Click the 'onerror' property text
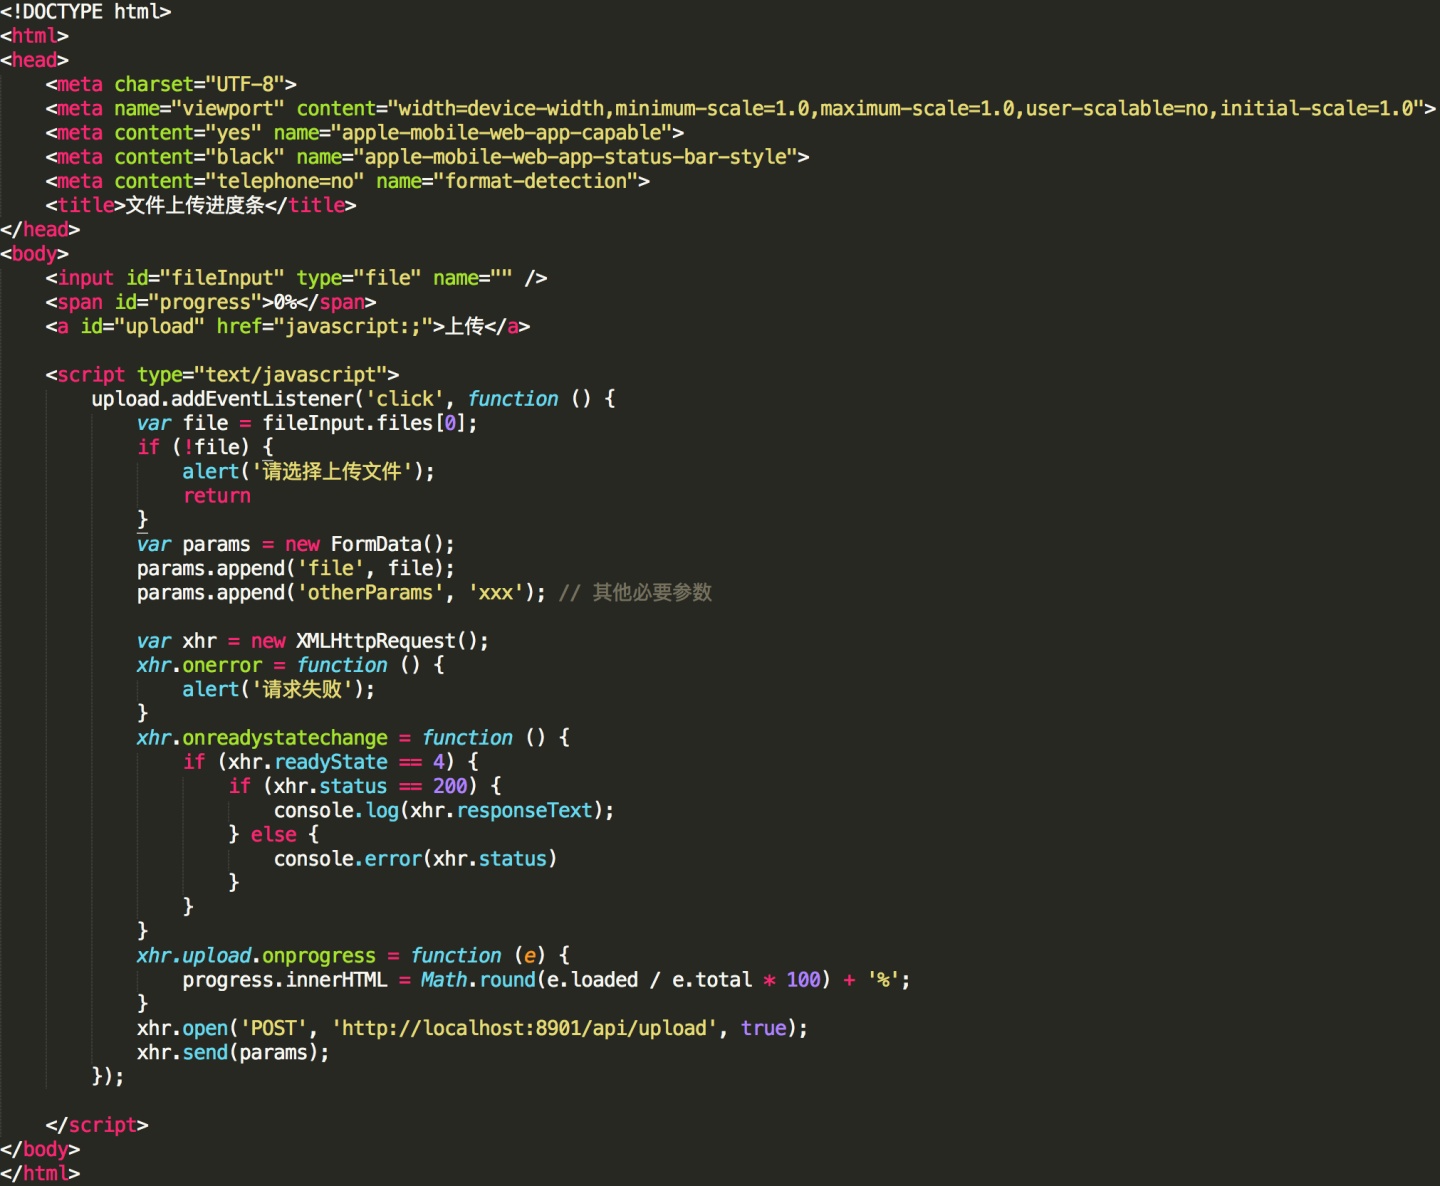Viewport: 1440px width, 1186px height. [222, 665]
